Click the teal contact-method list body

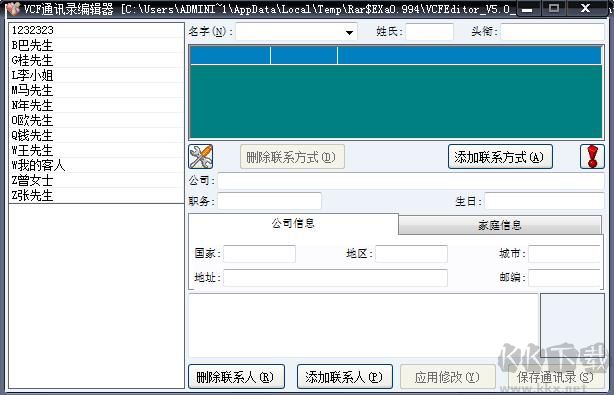(x=396, y=101)
